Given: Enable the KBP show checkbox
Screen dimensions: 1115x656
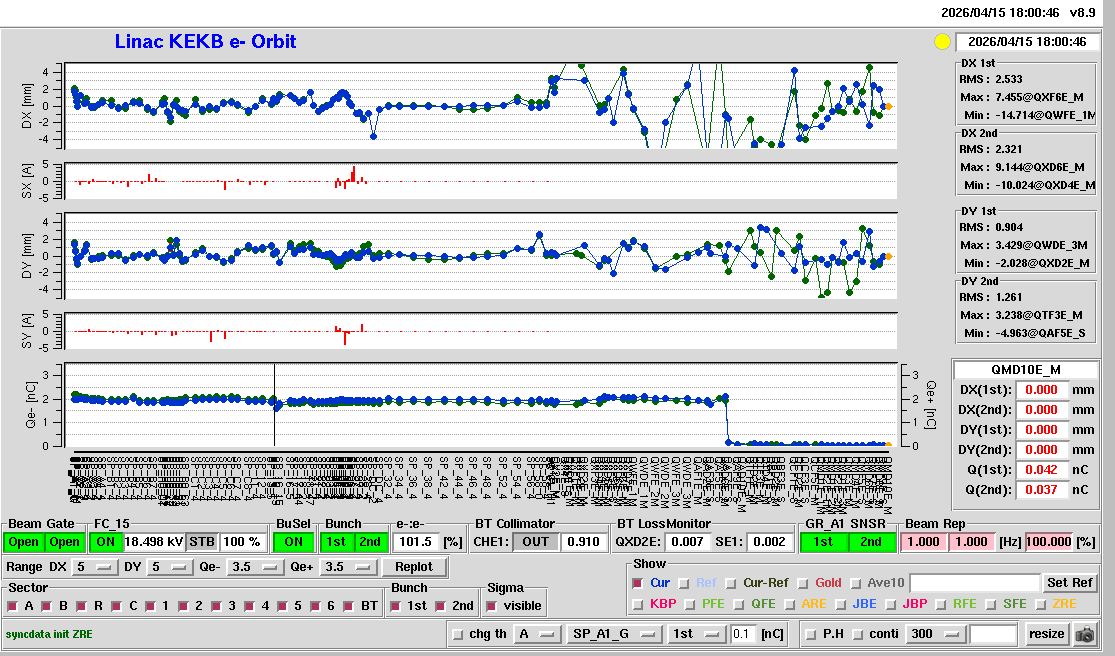Looking at the screenshot, I should click(x=638, y=604).
